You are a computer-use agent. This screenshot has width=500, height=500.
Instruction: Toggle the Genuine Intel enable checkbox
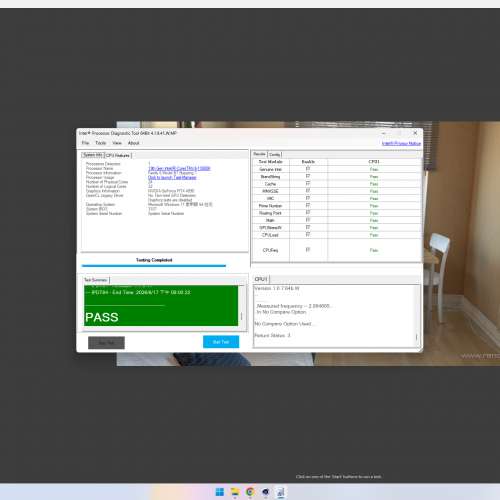coord(308,169)
